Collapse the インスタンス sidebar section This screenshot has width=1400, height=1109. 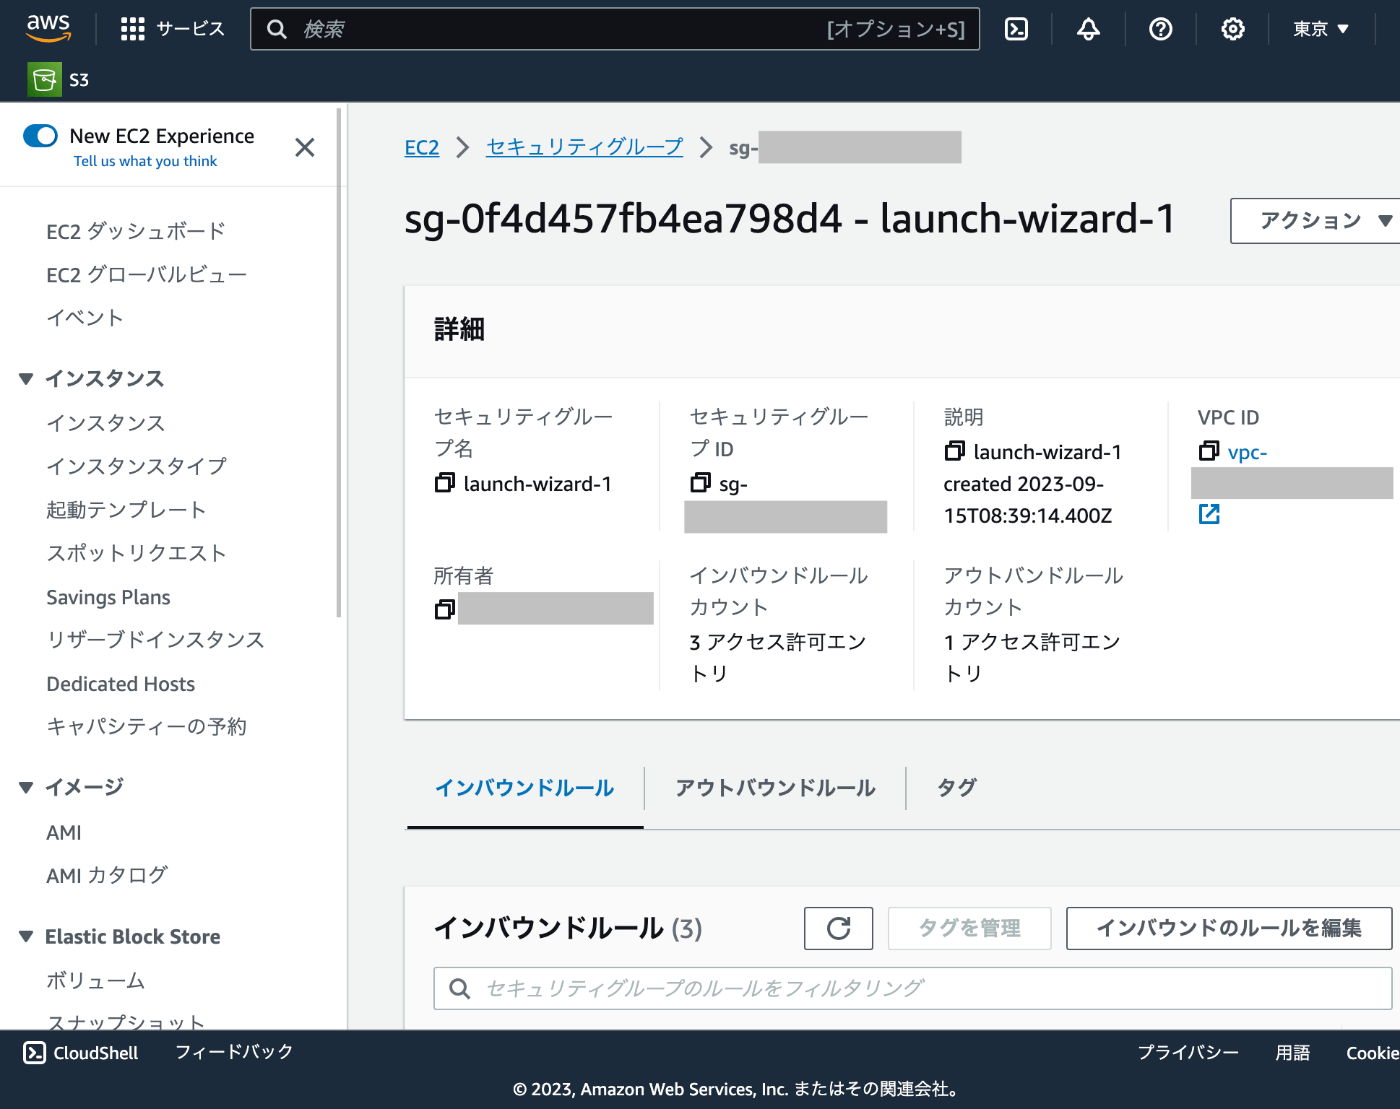click(x=26, y=379)
